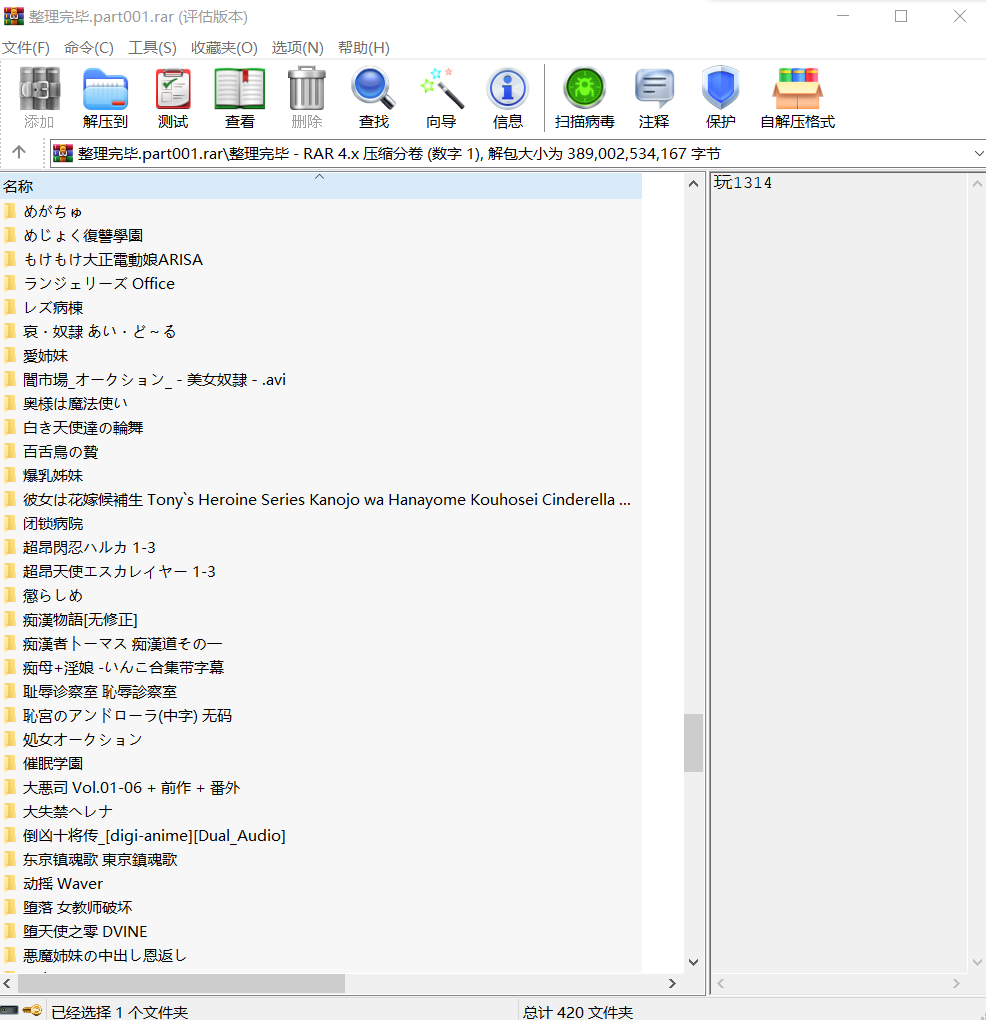Open the Find (查找) magnifier tool

[x=374, y=97]
